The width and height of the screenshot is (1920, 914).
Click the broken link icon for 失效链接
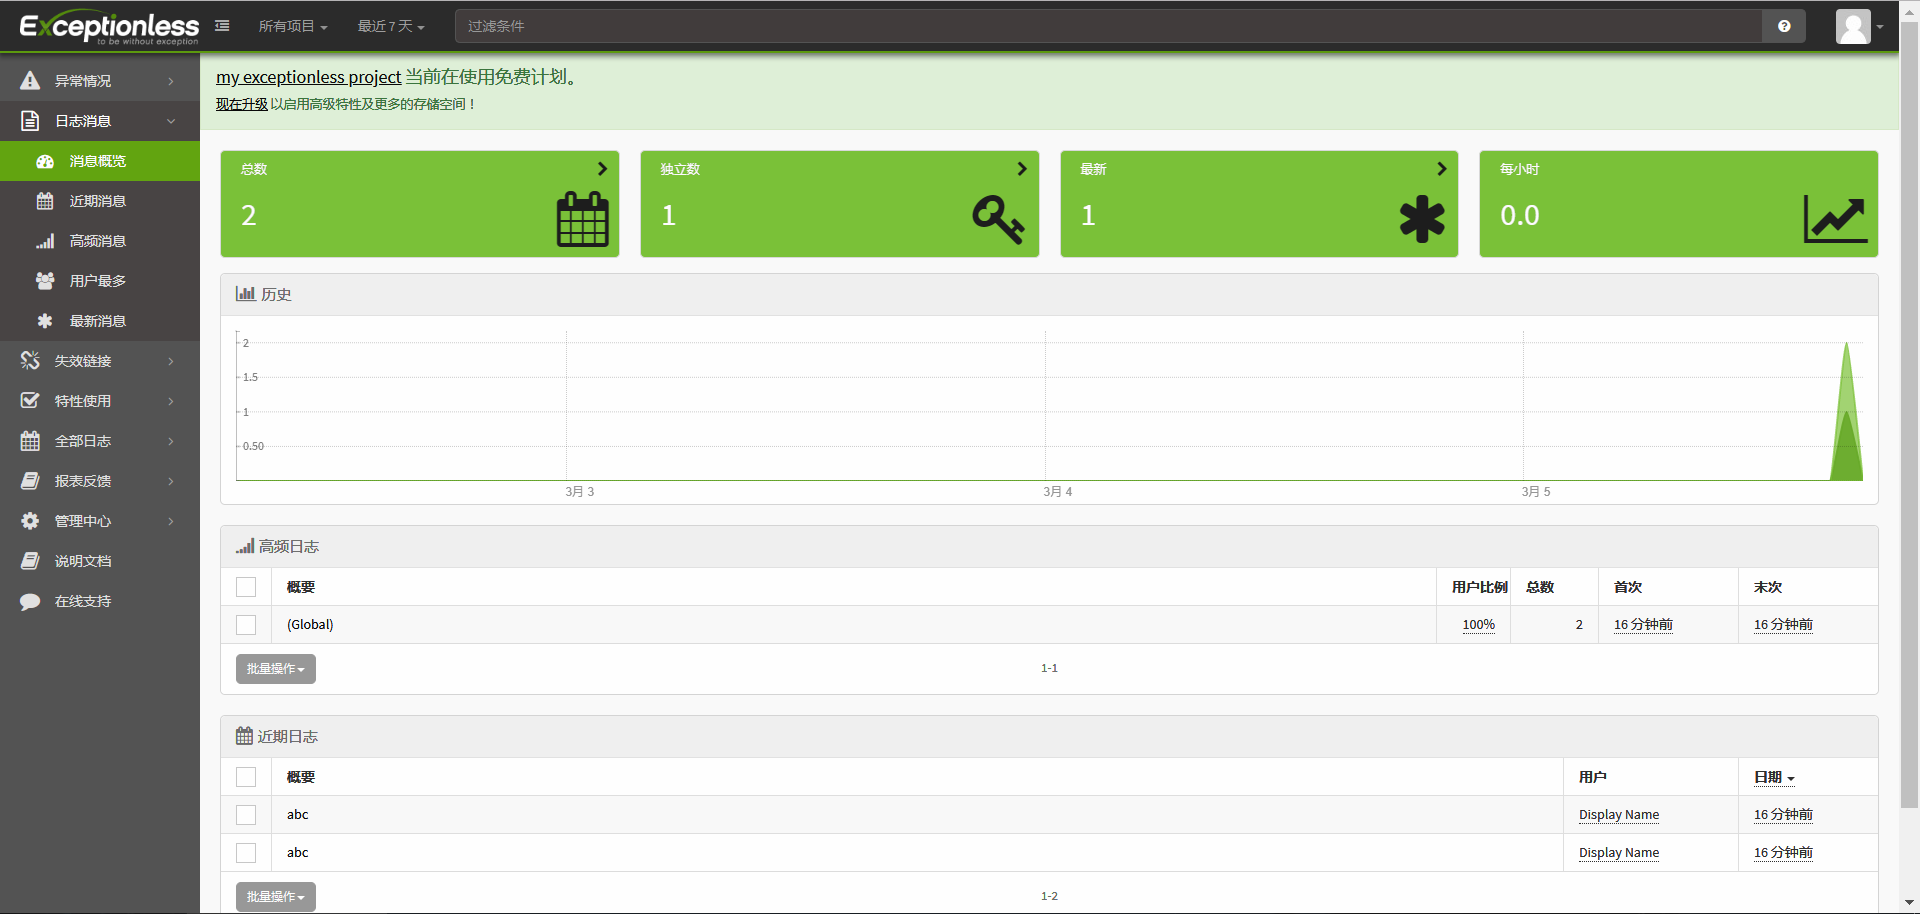30,361
